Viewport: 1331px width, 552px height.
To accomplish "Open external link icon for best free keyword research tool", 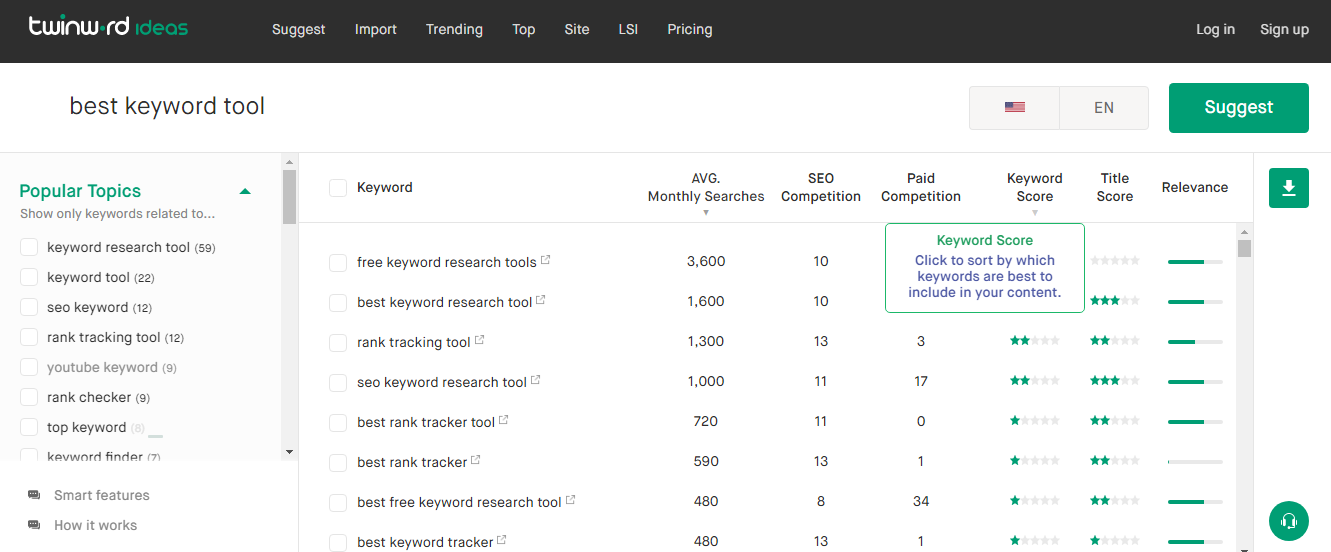I will tap(571, 500).
